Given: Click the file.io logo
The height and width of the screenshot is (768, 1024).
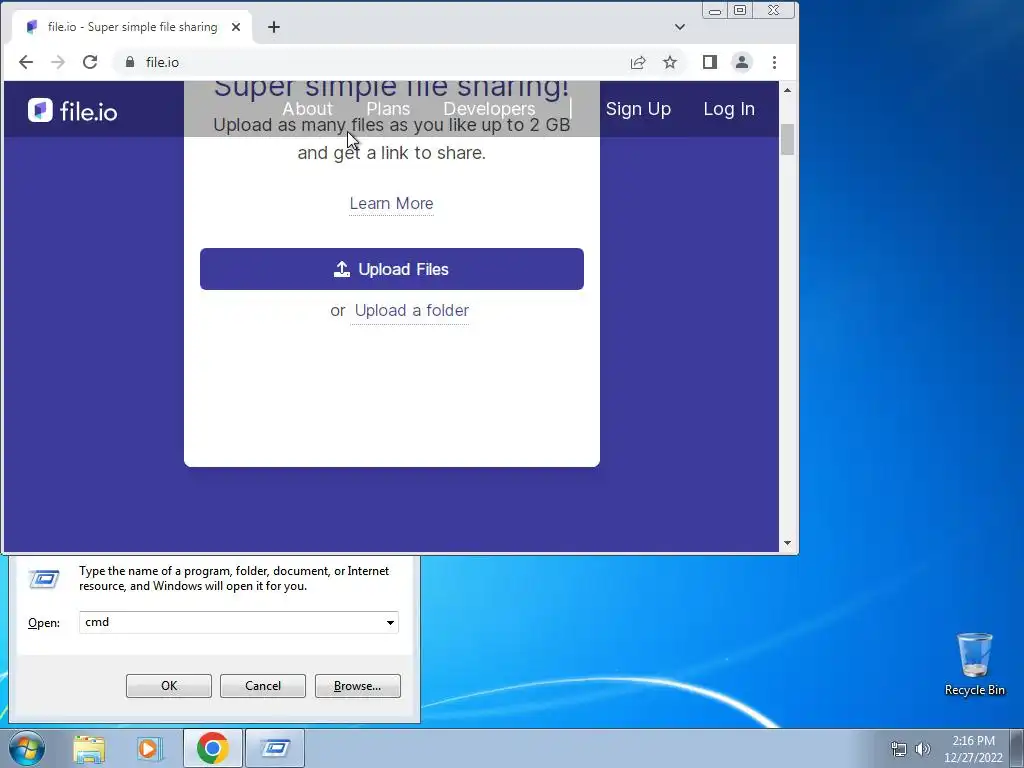Looking at the screenshot, I should tap(72, 111).
